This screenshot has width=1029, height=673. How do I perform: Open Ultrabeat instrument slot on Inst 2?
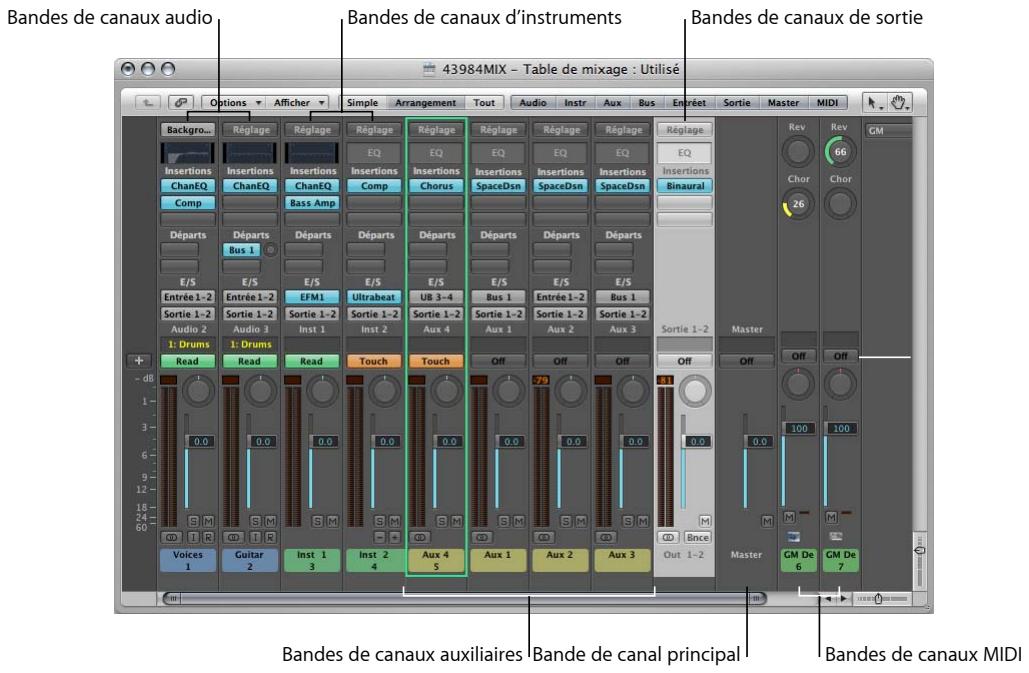point(373,297)
